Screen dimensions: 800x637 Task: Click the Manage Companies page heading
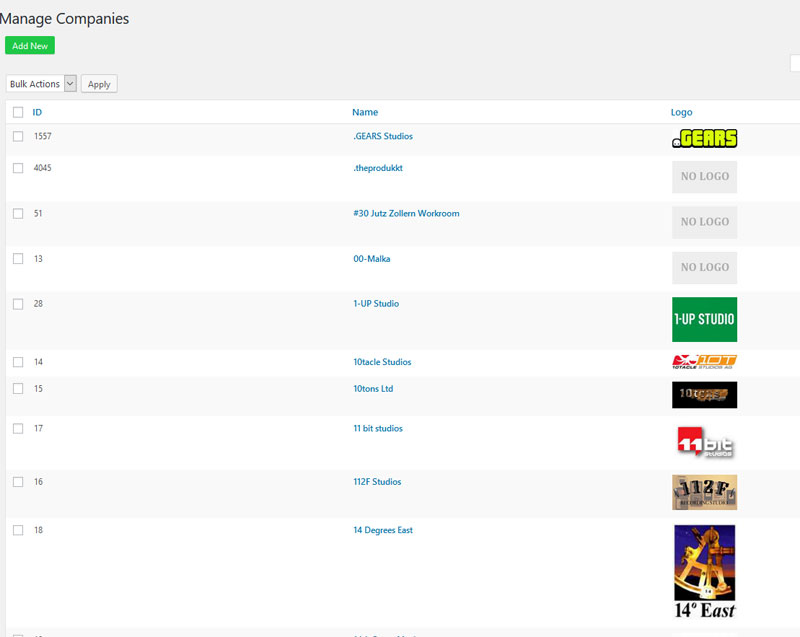coord(64,19)
